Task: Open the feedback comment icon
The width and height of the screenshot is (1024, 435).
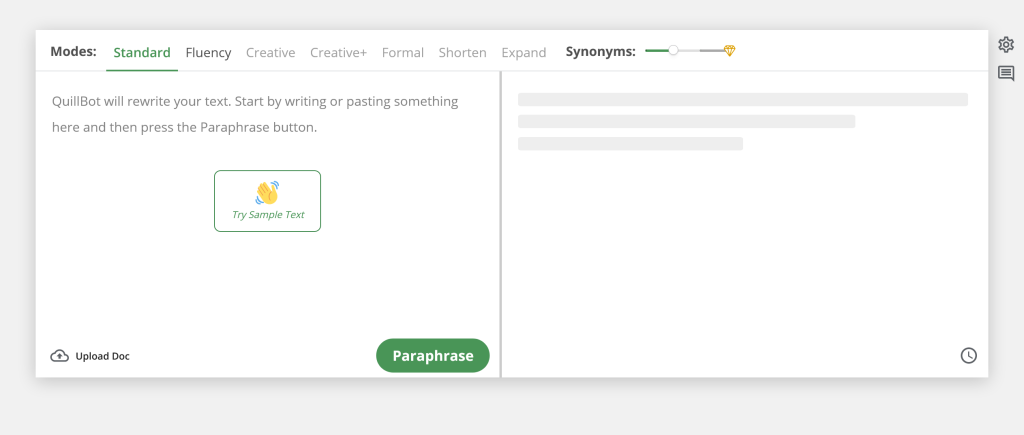Action: 1006,73
